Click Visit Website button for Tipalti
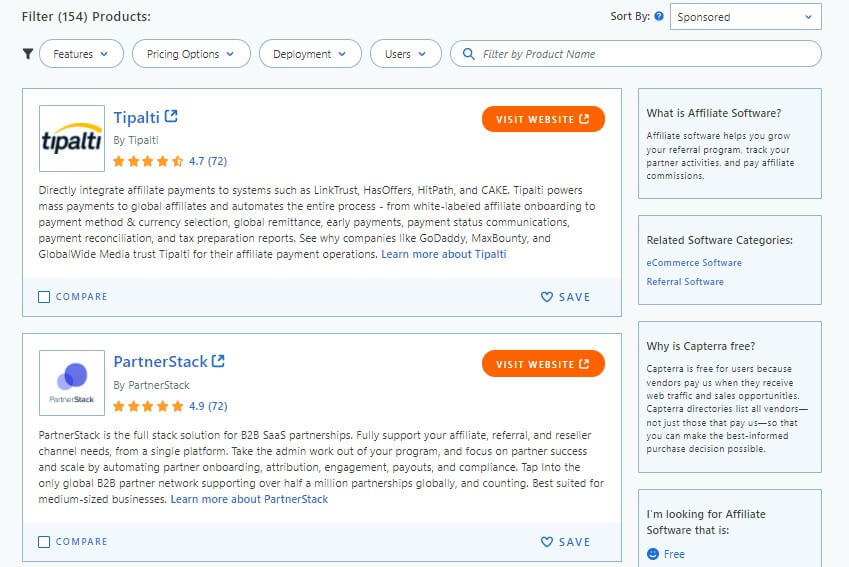 (x=543, y=119)
